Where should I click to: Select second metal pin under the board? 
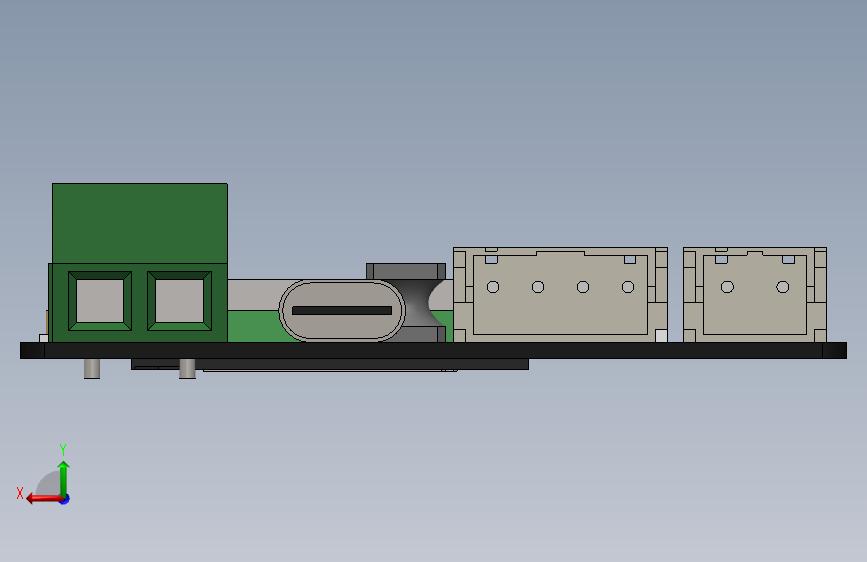(x=187, y=369)
